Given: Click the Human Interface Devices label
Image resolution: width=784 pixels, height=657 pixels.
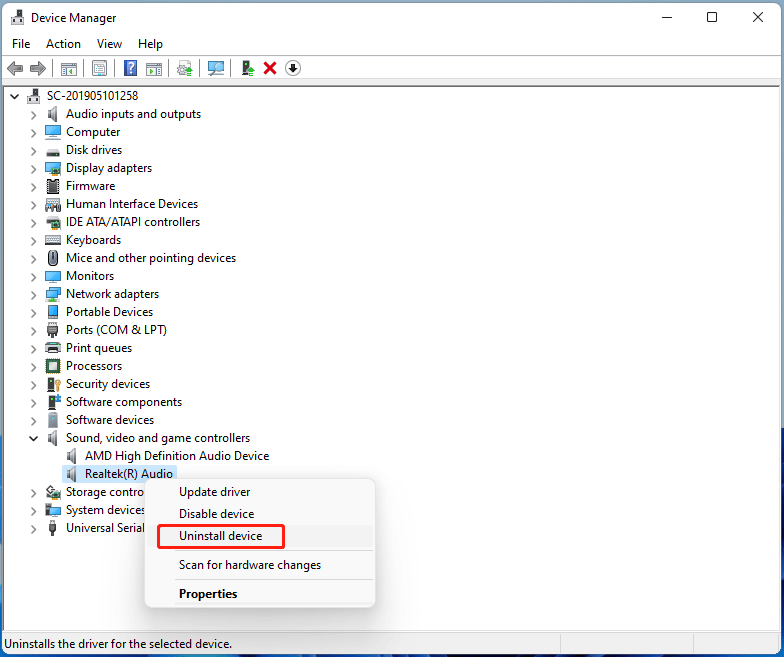Looking at the screenshot, I should point(132,204).
